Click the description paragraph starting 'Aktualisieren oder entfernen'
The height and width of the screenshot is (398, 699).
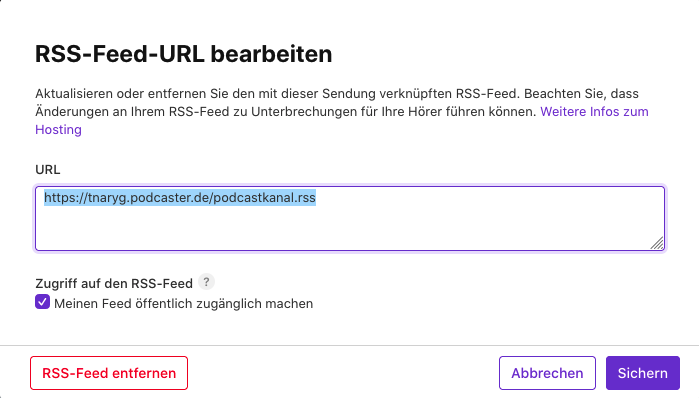pos(342,111)
